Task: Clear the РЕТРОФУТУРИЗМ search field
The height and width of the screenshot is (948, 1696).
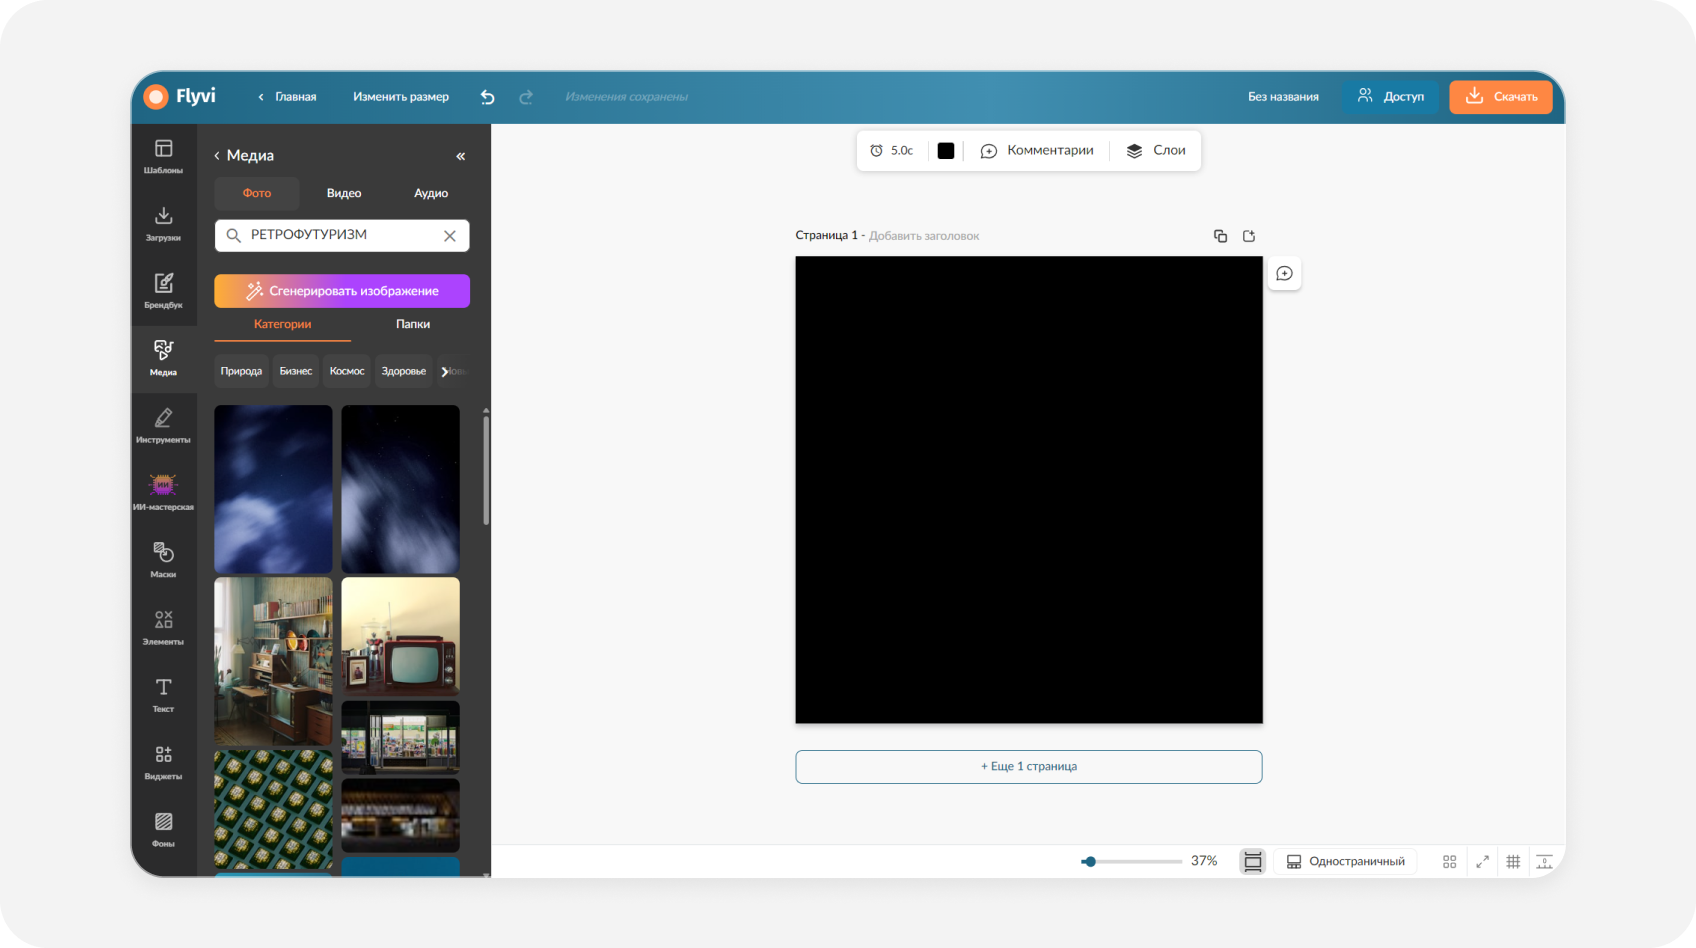Action: (450, 236)
